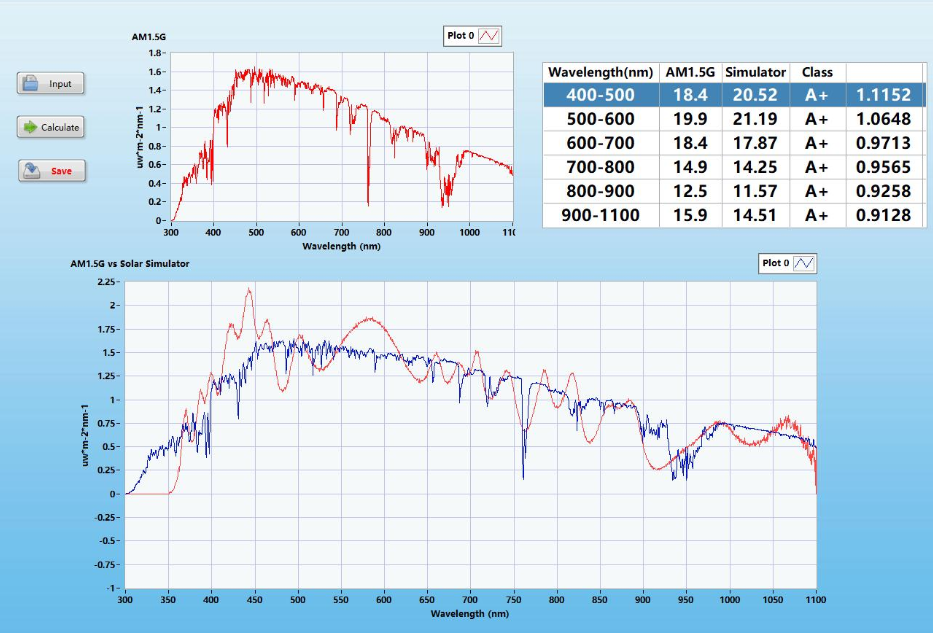Click the AM1.5G value 12.5
Image resolution: width=933 pixels, height=633 pixels.
(x=690, y=191)
